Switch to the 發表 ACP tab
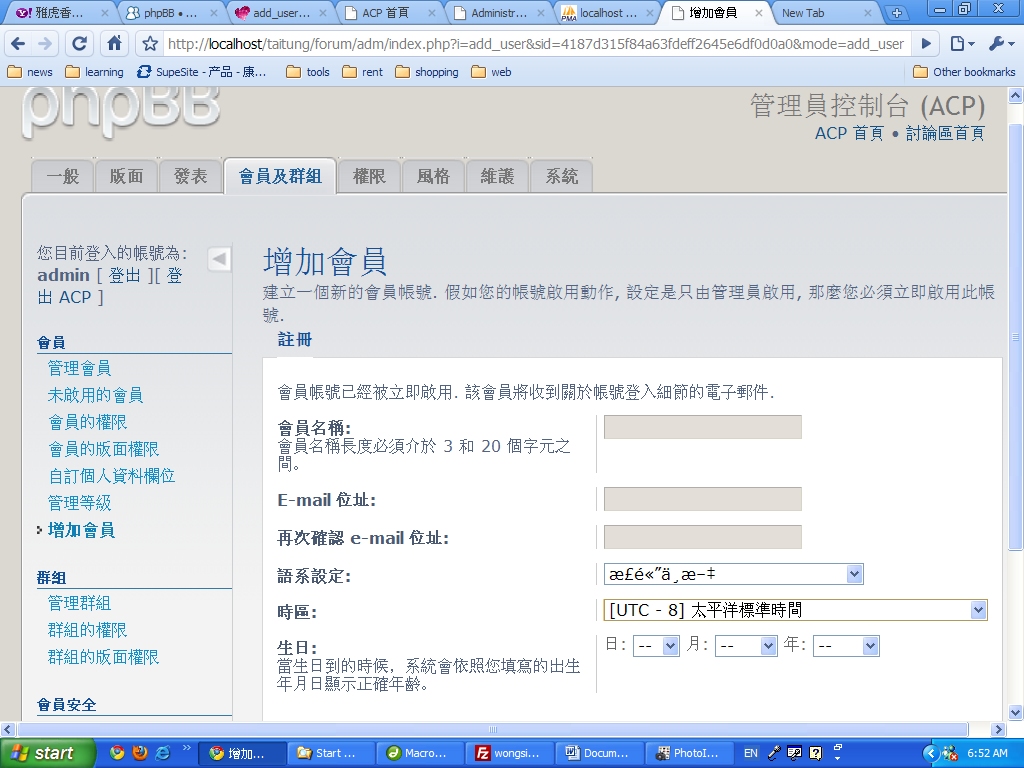Viewport: 1024px width, 768px height. (x=191, y=176)
